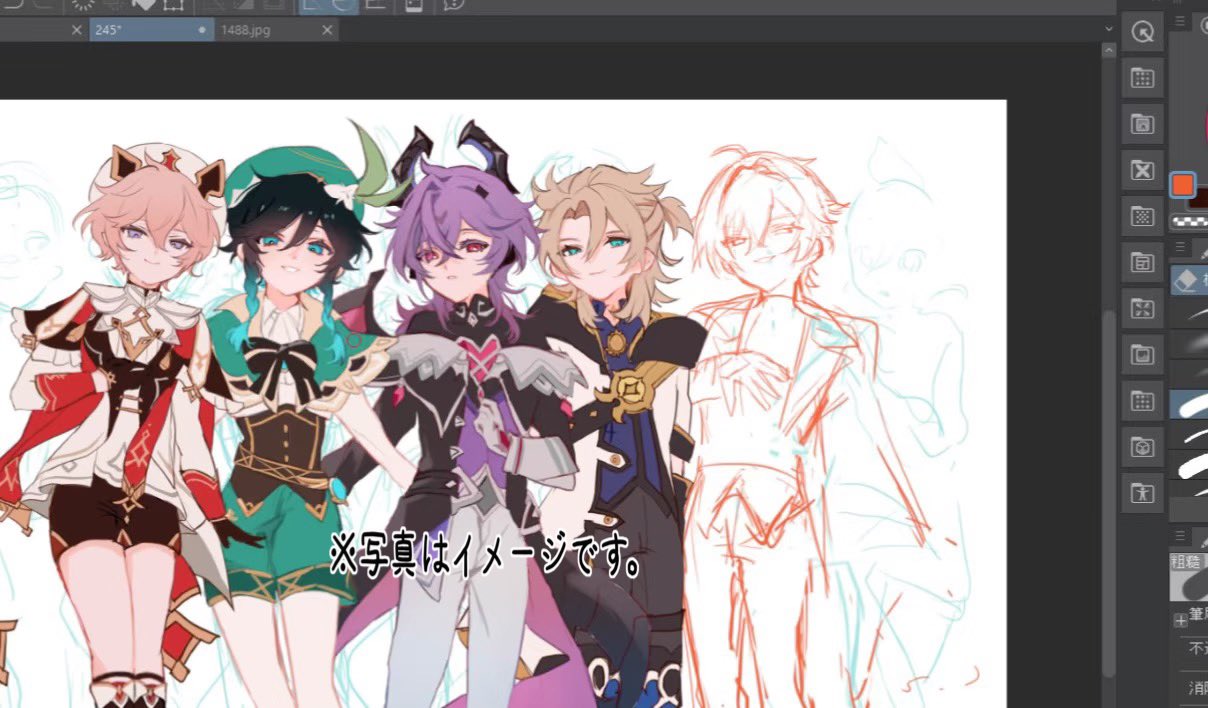Switch to the 245* canvas tab
Image resolution: width=1208 pixels, height=708 pixels.
point(150,30)
